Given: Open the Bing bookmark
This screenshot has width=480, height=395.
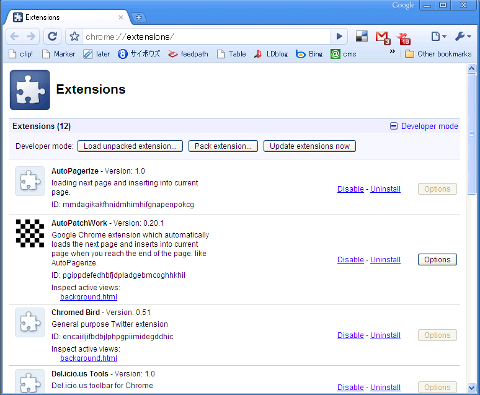Looking at the screenshot, I should (309, 54).
